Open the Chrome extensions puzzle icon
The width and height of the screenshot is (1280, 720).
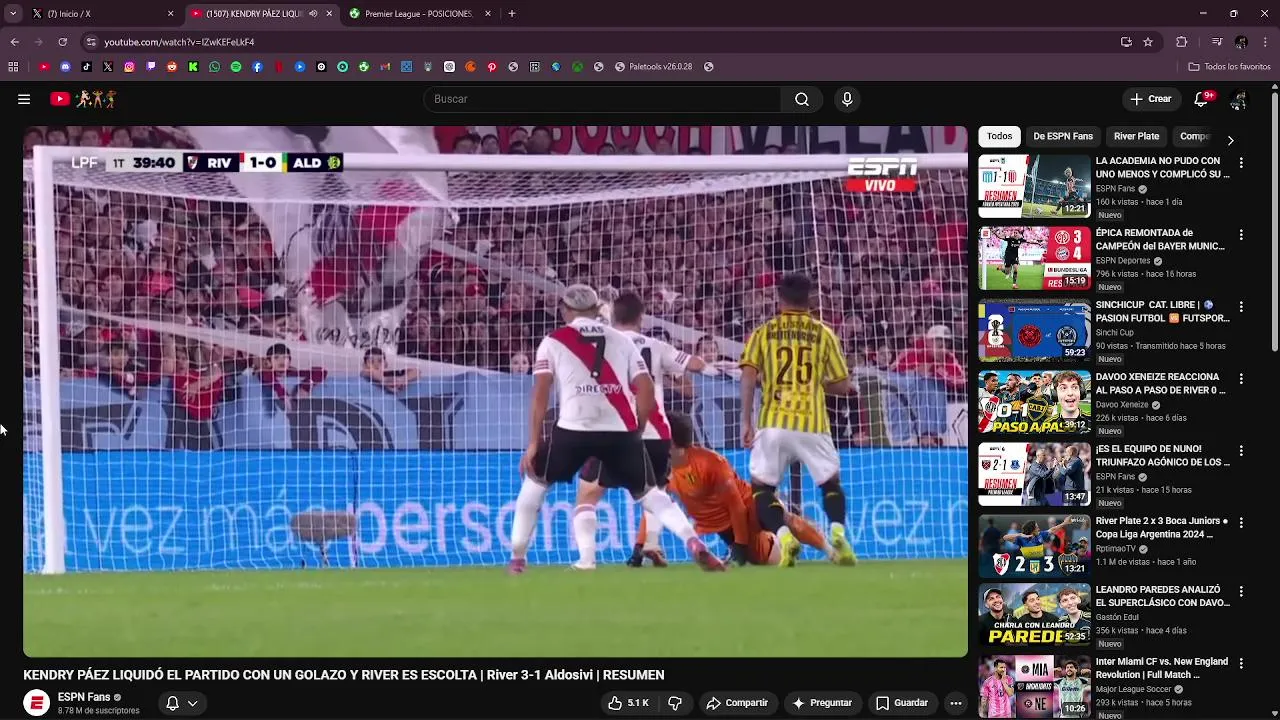click(1181, 42)
